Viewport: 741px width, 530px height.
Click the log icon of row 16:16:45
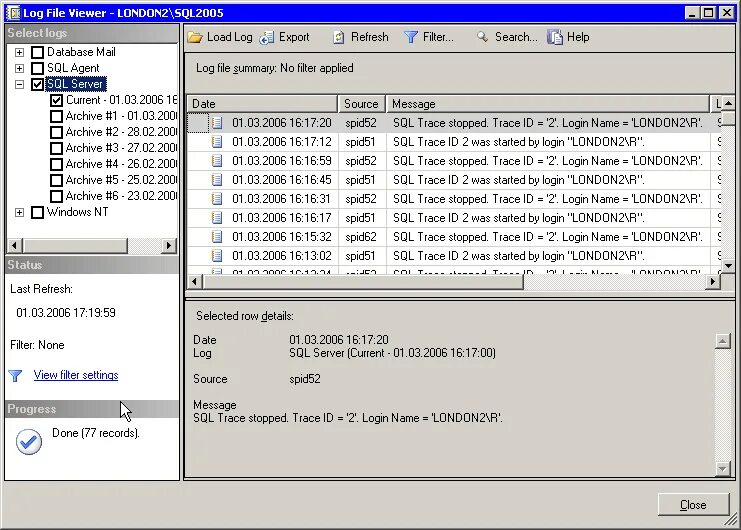click(217, 180)
